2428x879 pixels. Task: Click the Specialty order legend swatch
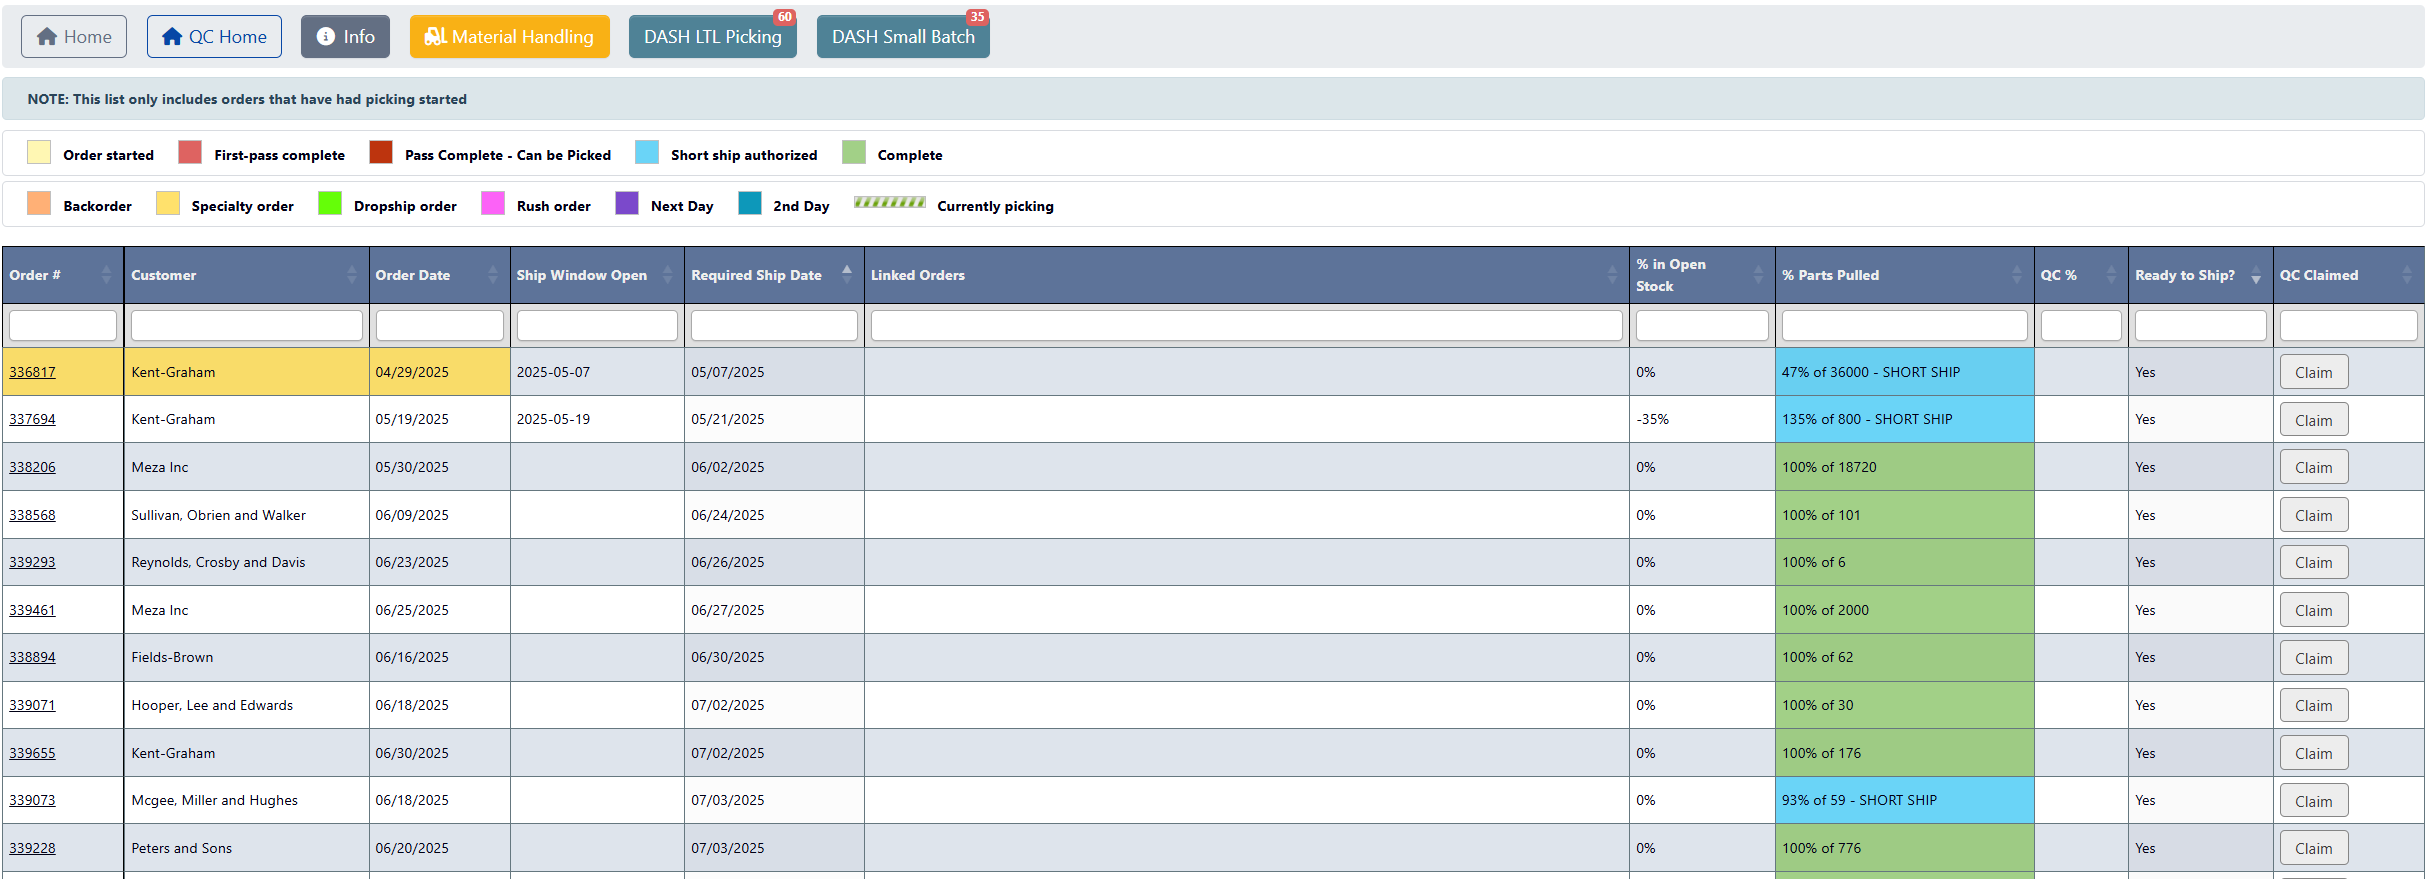[168, 204]
